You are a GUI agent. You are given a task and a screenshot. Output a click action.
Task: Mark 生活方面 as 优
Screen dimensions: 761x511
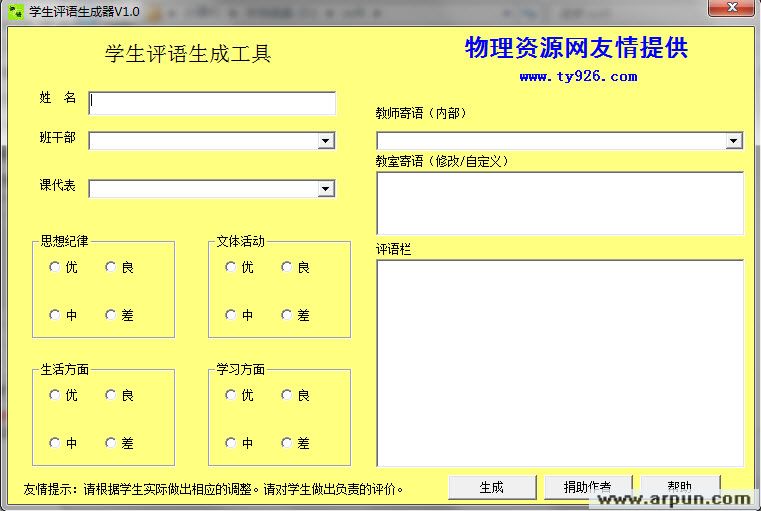click(x=64, y=395)
